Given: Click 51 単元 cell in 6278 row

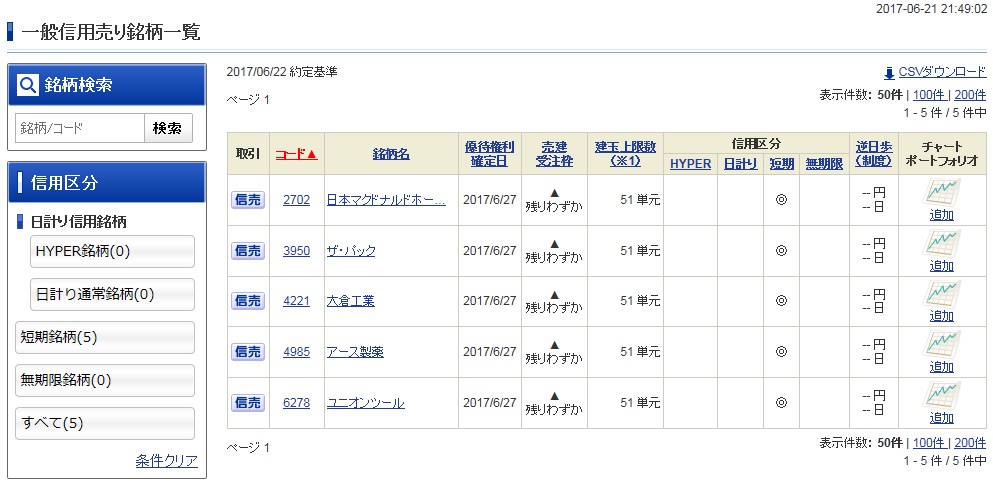Looking at the screenshot, I should 626,403.
